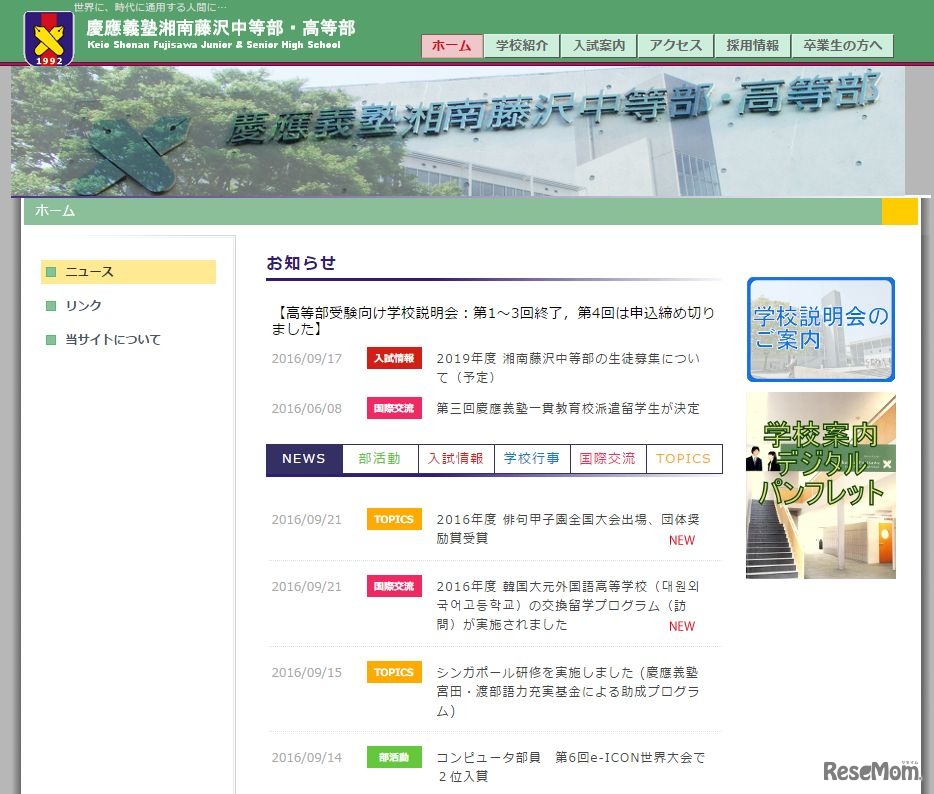Viewport: 934px width, 794px height.
Task: Click the pink 国際交流 badge on 2016/06/08 news
Action: pyautogui.click(x=394, y=408)
